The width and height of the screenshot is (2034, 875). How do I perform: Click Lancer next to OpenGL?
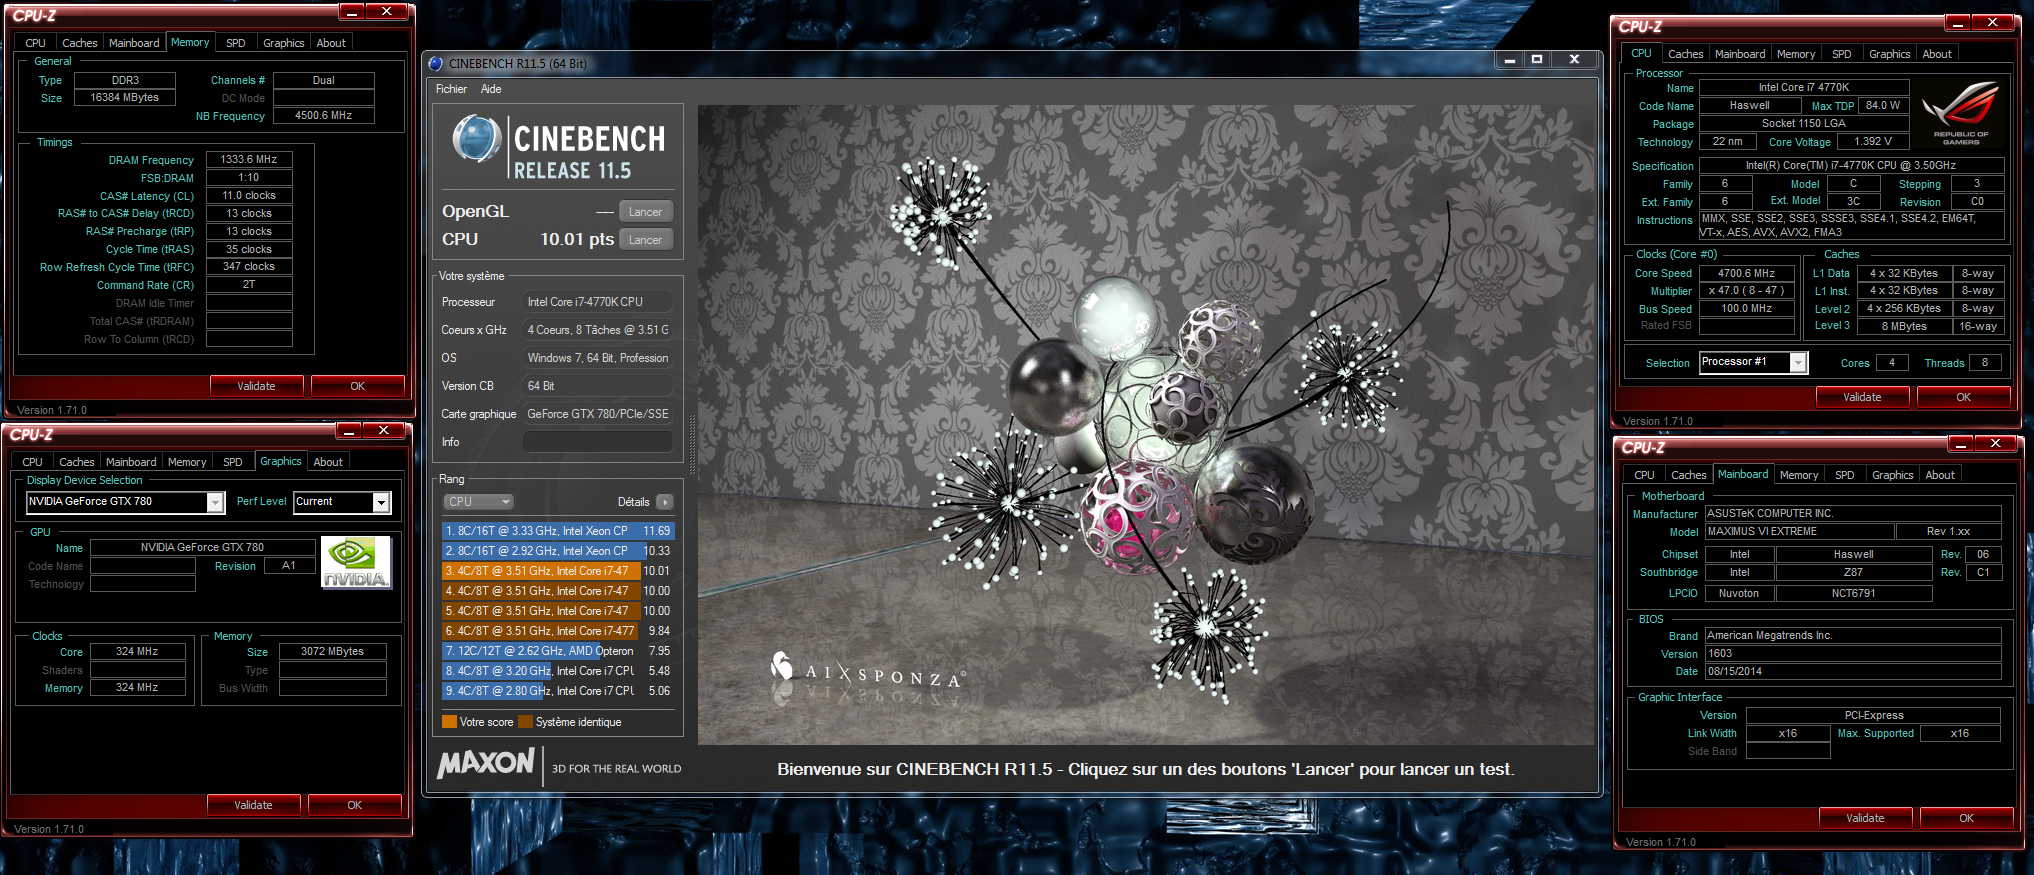tap(646, 212)
